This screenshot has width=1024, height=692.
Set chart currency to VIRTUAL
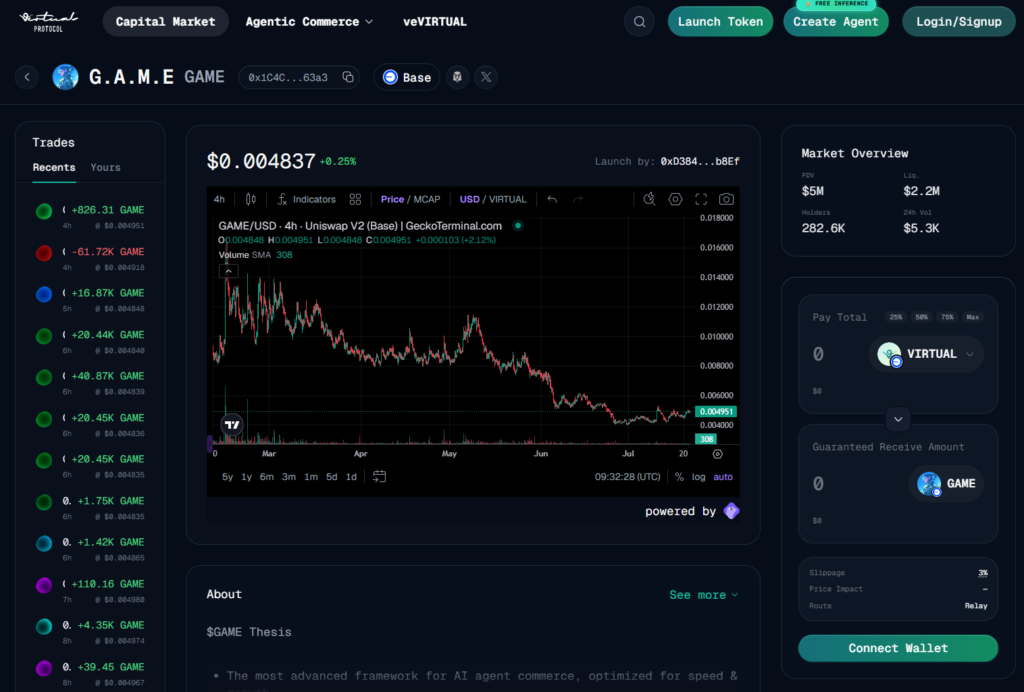coord(507,199)
